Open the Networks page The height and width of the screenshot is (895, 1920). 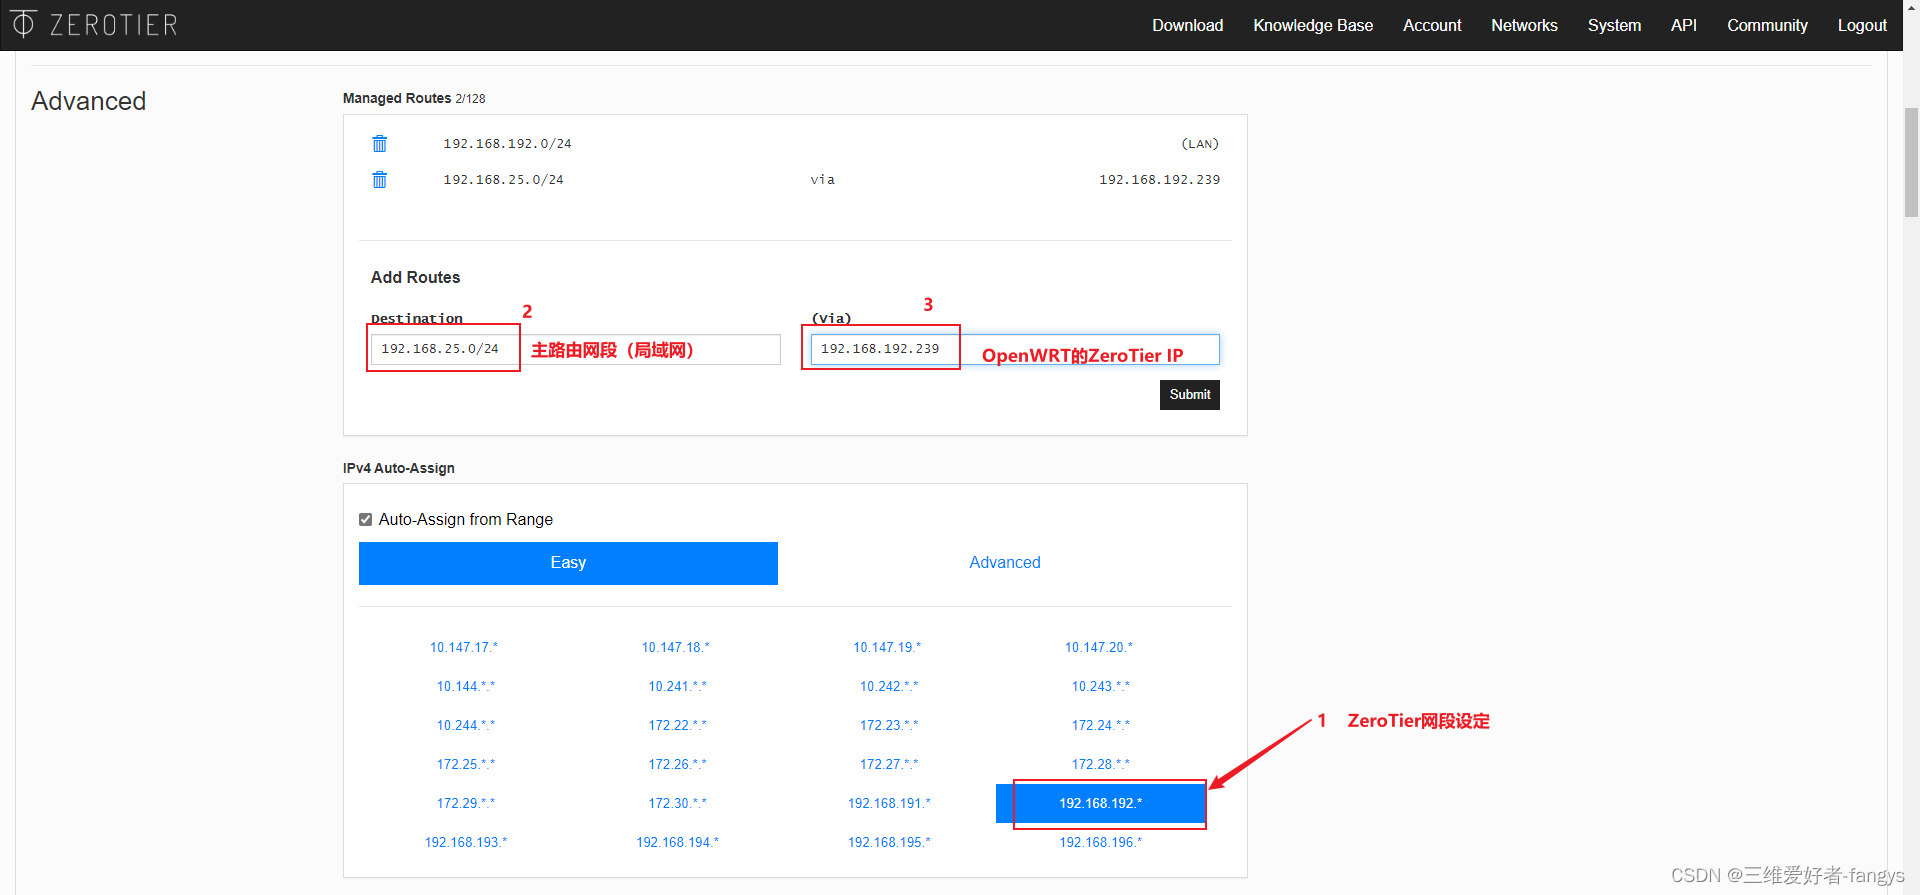pyautogui.click(x=1524, y=25)
